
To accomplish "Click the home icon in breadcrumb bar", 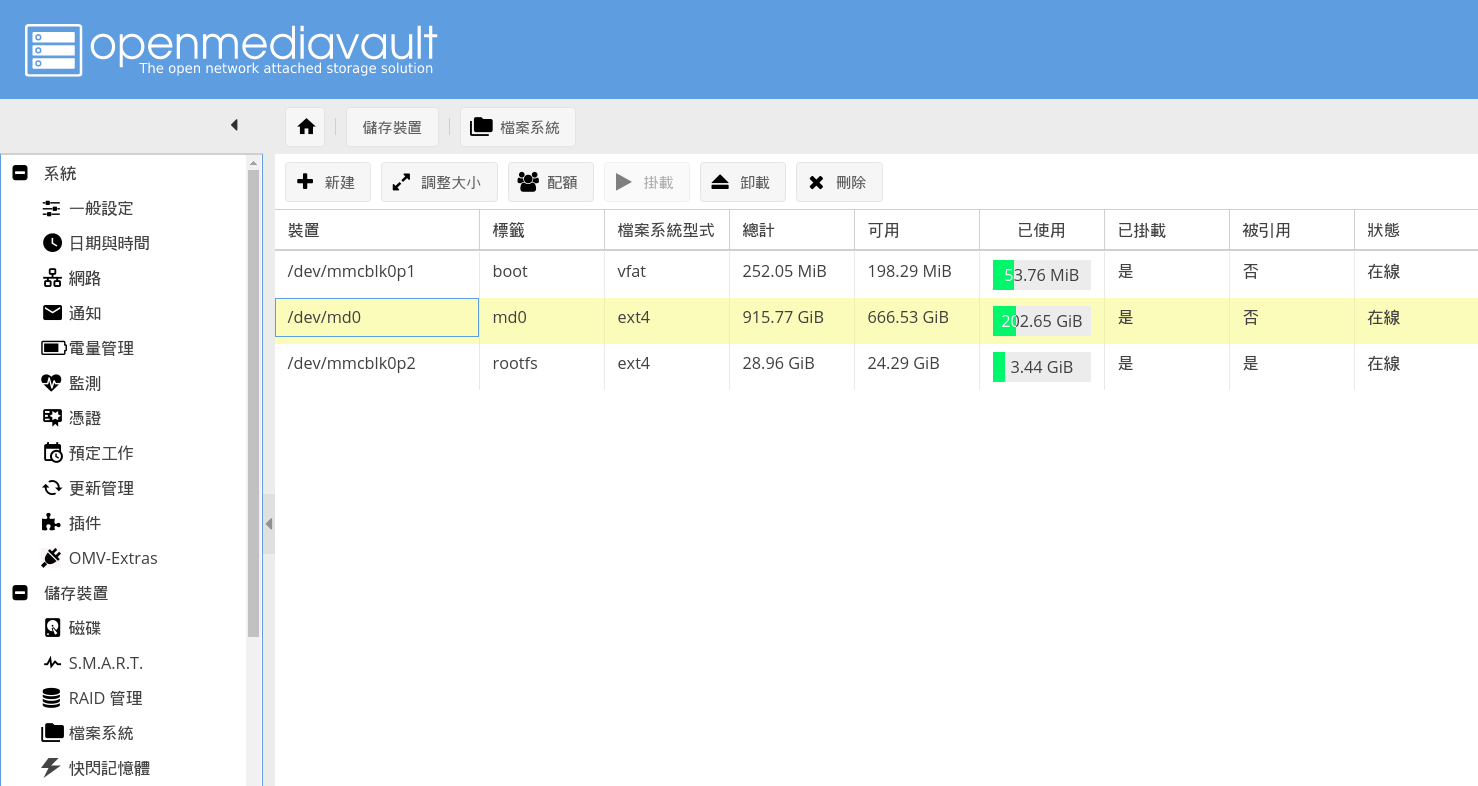I will (306, 127).
